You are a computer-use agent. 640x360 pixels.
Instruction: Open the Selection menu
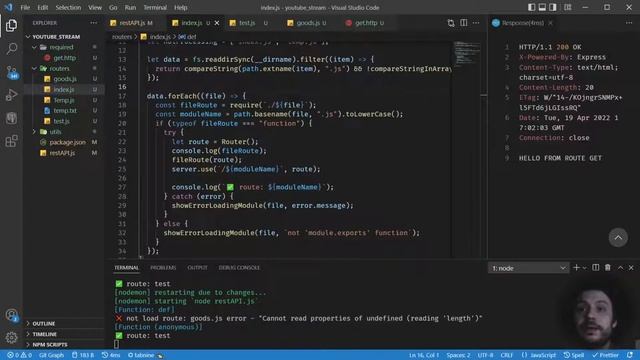click(68, 7)
